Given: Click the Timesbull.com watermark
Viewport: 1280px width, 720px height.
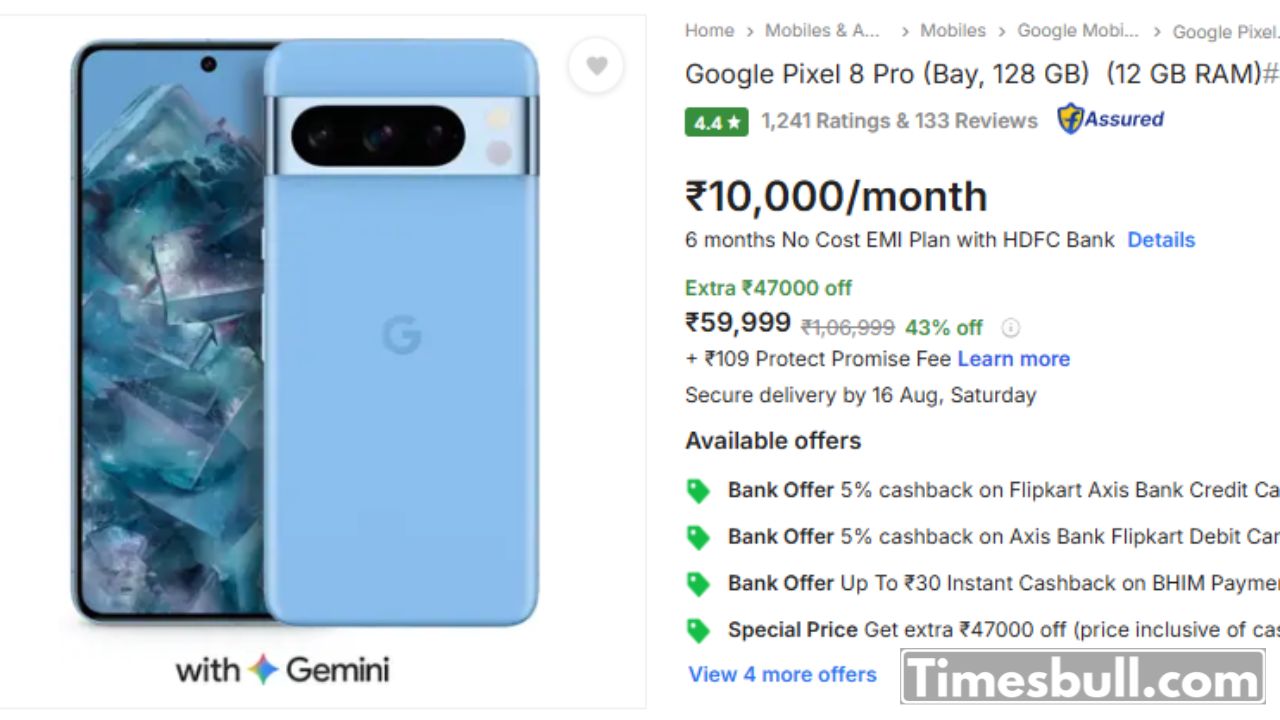Looking at the screenshot, I should pyautogui.click(x=1082, y=679).
